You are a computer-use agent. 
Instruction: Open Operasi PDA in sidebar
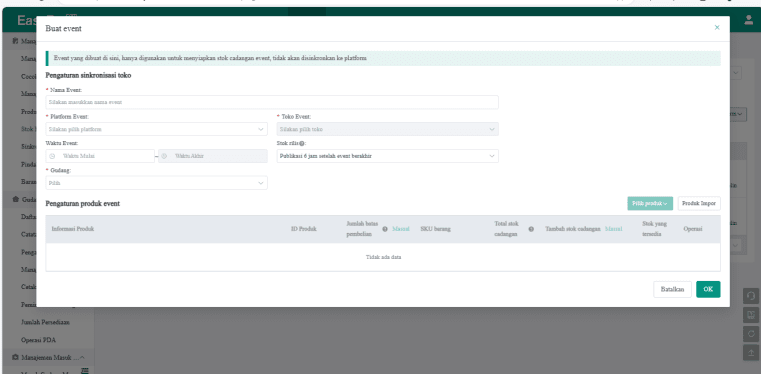click(x=38, y=340)
